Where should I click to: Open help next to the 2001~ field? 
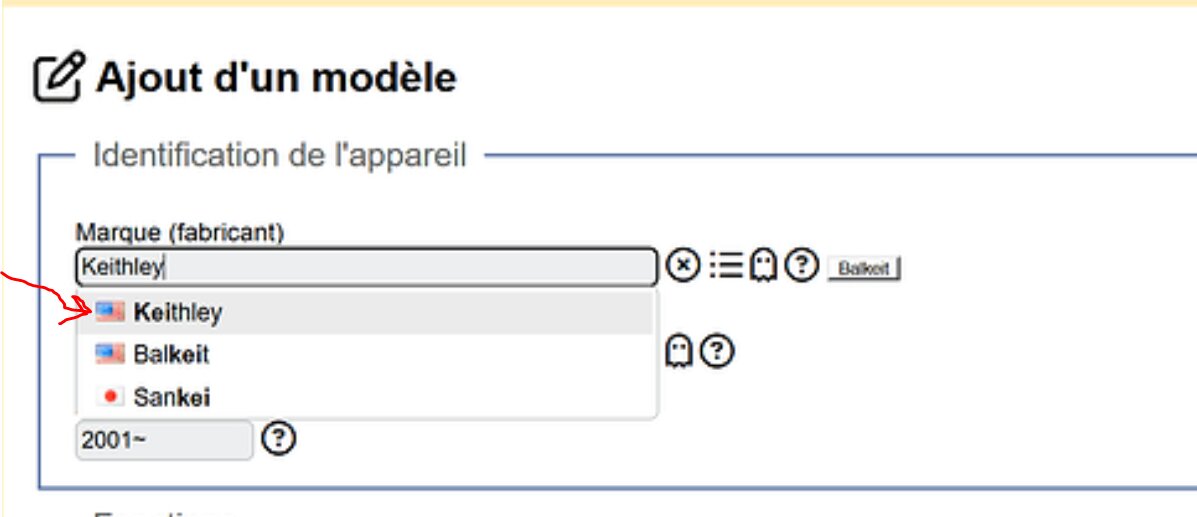click(x=279, y=438)
